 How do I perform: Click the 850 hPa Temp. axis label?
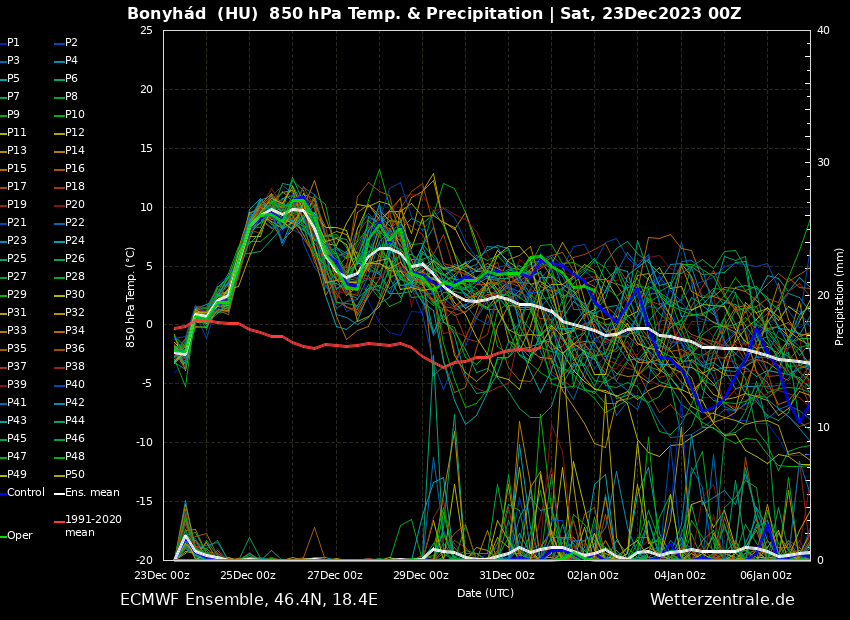(x=131, y=297)
